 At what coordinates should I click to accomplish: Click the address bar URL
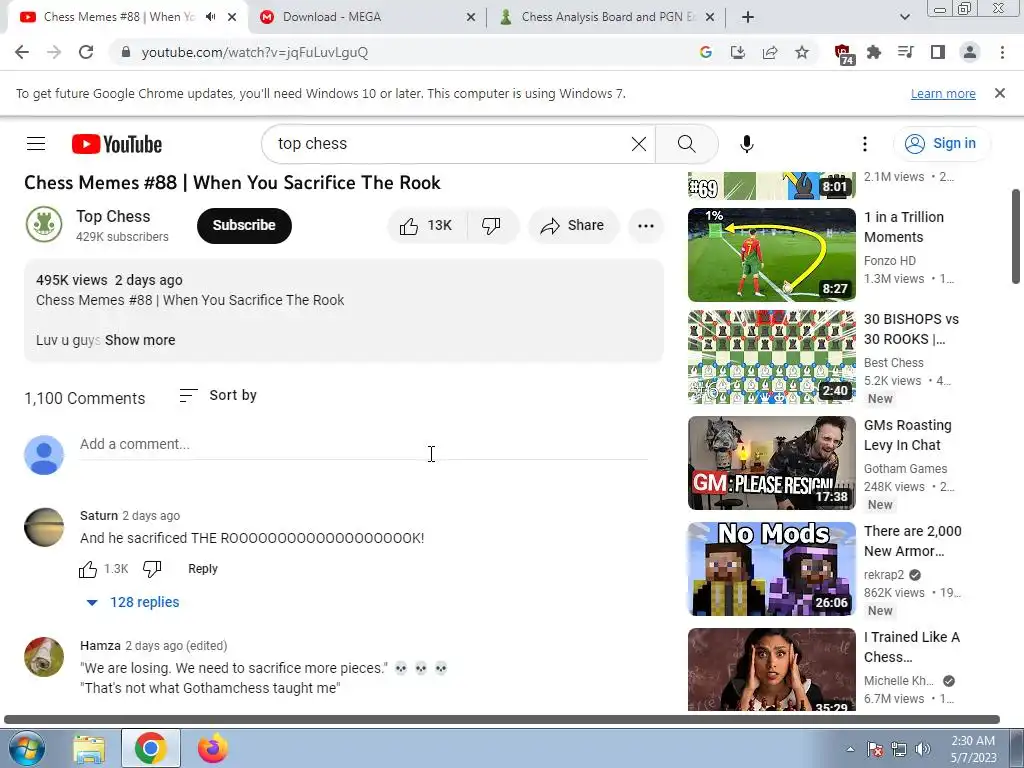point(255,52)
